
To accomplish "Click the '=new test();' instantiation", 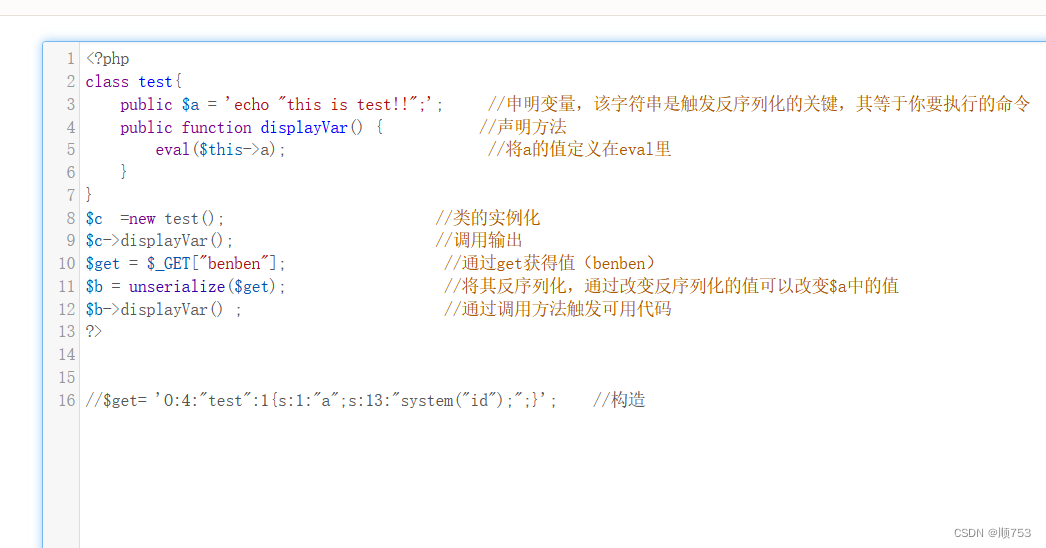I will pyautogui.click(x=172, y=218).
